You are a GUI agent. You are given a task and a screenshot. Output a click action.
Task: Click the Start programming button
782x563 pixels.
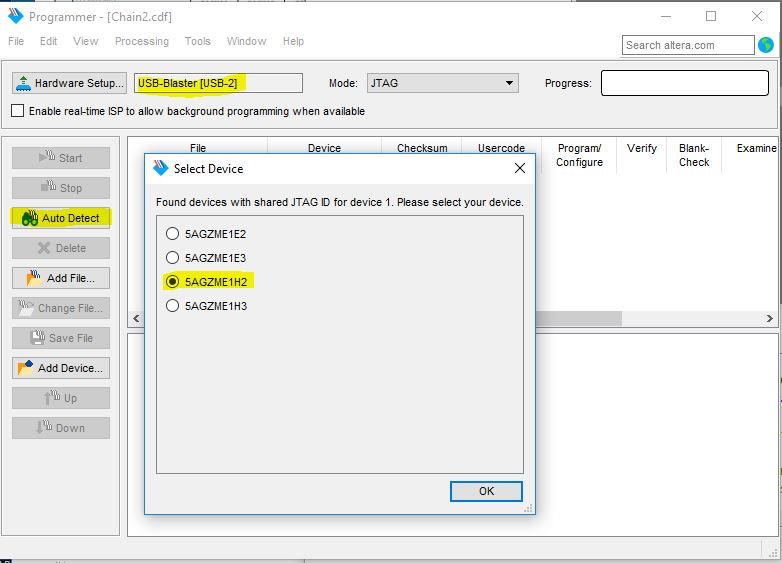(61, 158)
